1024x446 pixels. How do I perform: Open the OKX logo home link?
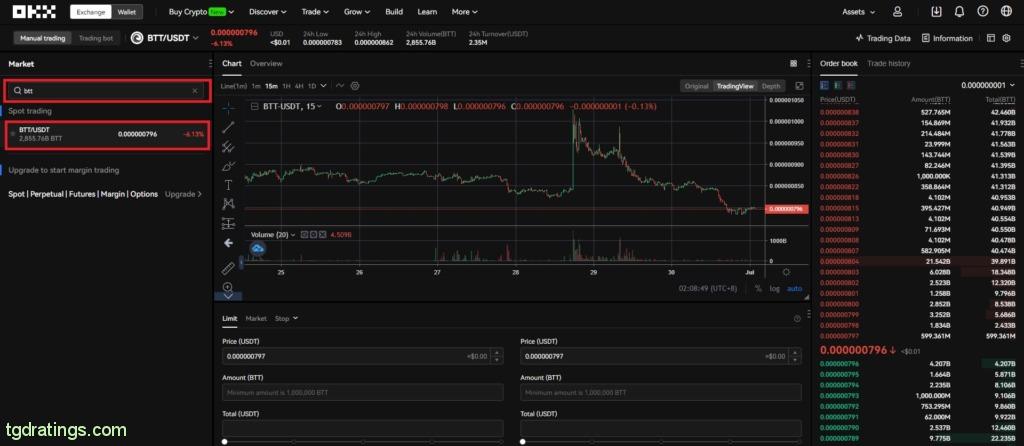pos(34,12)
